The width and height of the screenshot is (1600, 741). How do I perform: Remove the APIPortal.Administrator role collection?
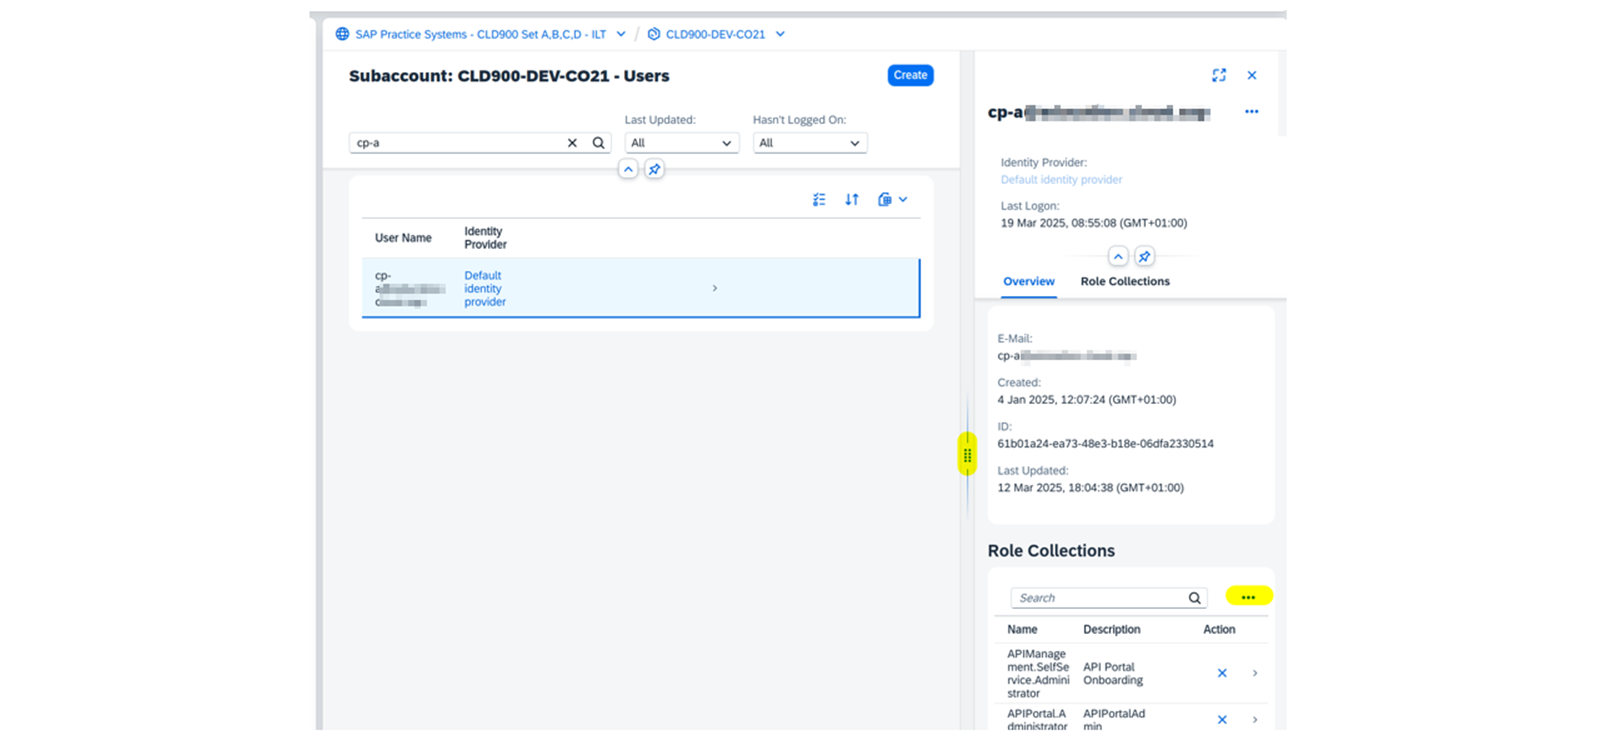tap(1222, 720)
